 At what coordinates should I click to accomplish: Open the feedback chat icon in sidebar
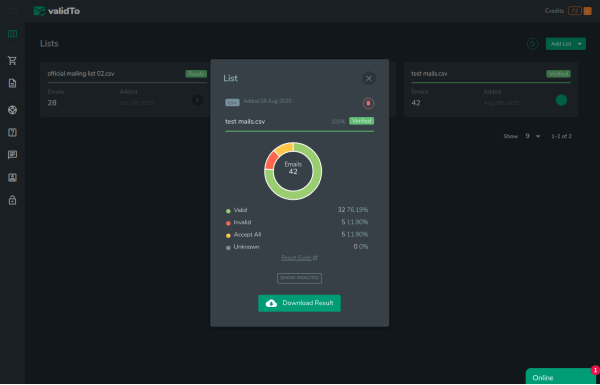click(12, 155)
